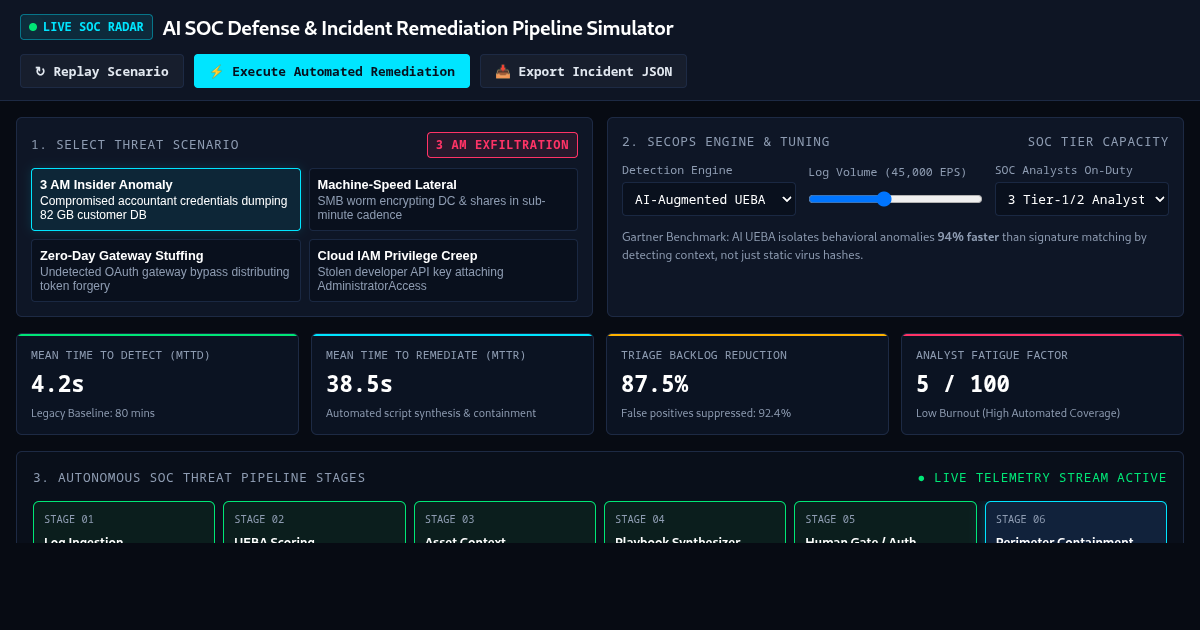The width and height of the screenshot is (1200, 630).
Task: Select the STAGE 06 pipeline card
Action: pyautogui.click(x=1076, y=522)
